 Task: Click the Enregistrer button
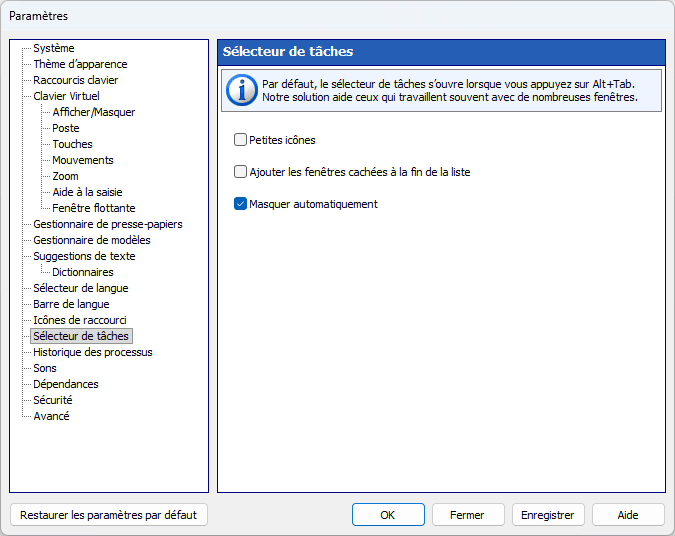click(x=548, y=515)
